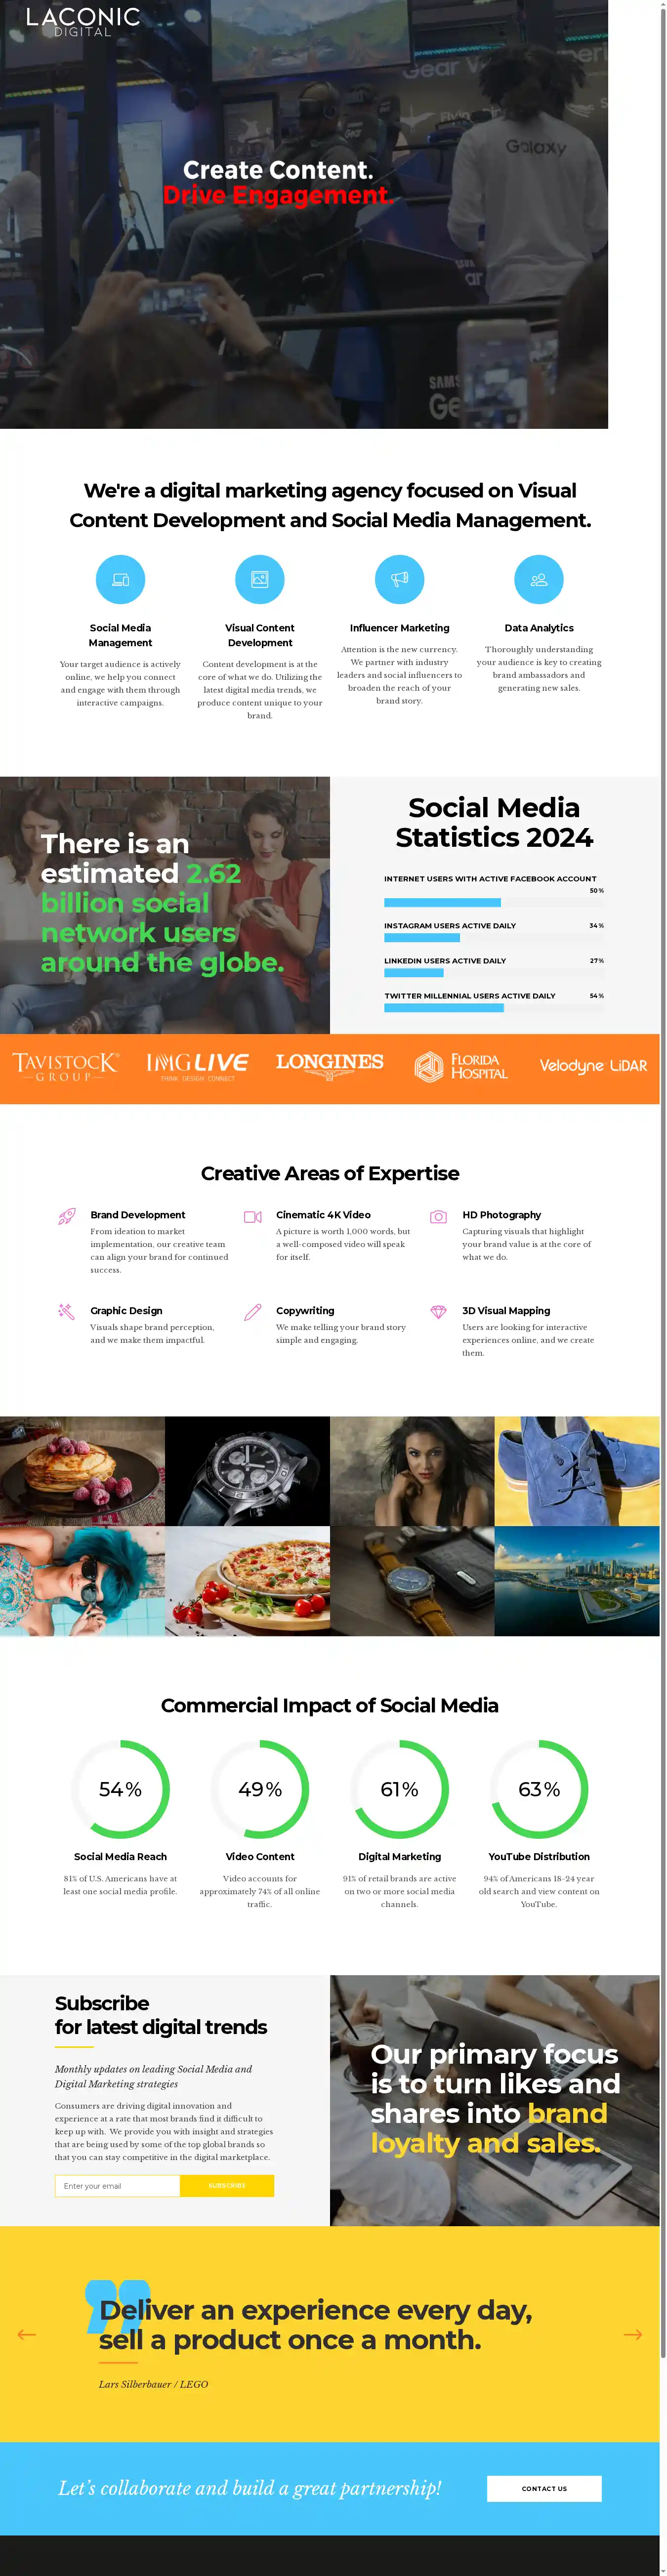This screenshot has width=667, height=2576.
Task: Click the Social Media Management circle icon
Action: [120, 579]
